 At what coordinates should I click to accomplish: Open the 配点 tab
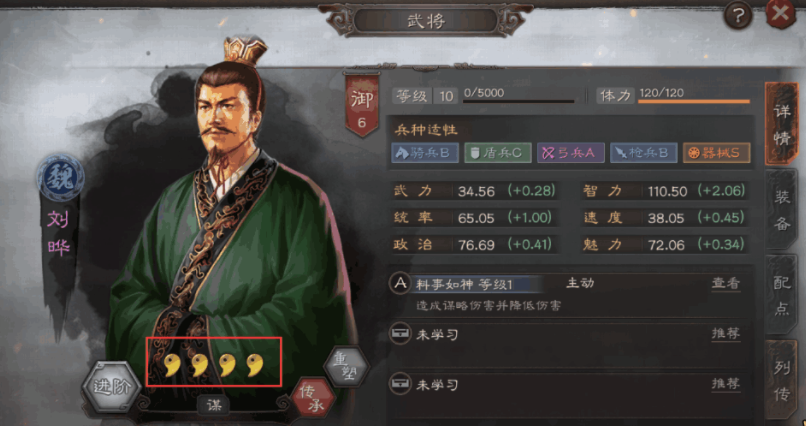click(x=782, y=297)
